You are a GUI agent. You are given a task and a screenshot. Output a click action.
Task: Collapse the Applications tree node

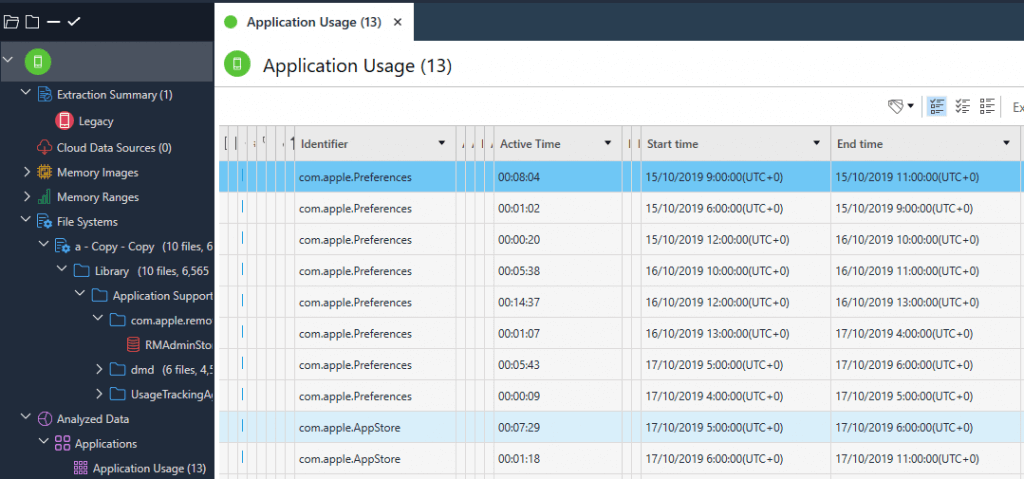click(x=44, y=441)
